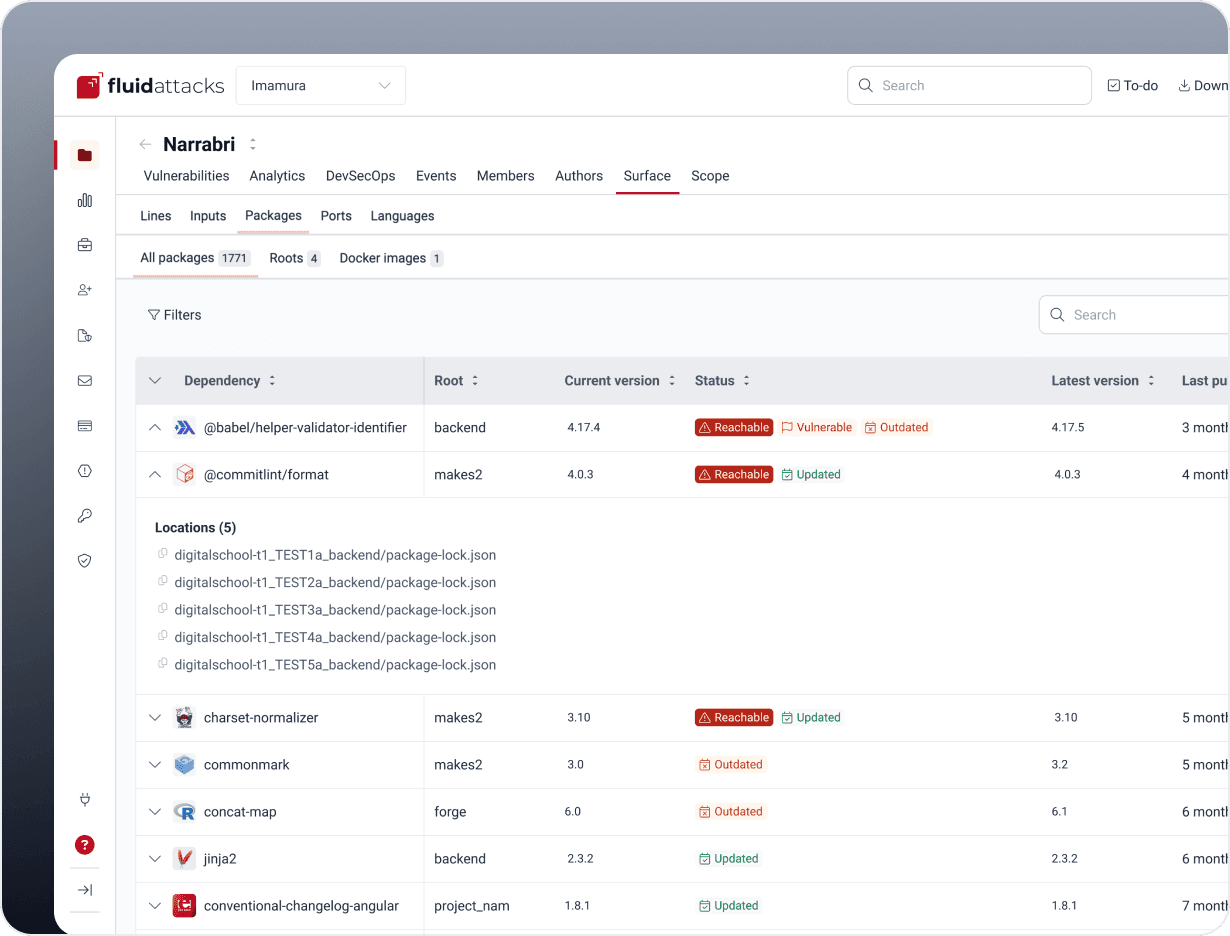Open the envelope mail sidebar icon

84,381
